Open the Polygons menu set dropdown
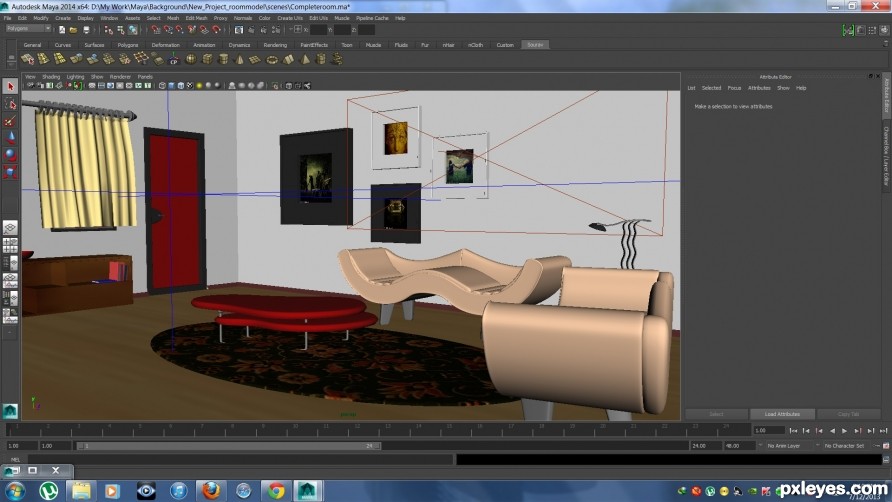 (28, 28)
